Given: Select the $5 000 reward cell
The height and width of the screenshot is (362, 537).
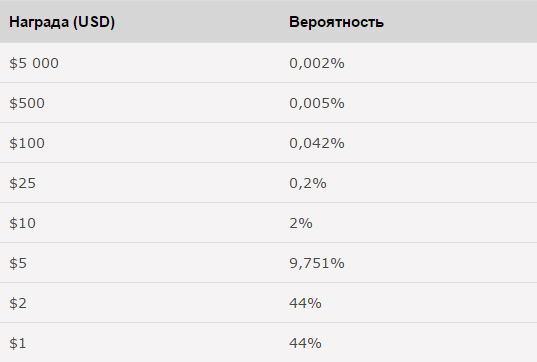Looking at the screenshot, I should coord(34,63).
